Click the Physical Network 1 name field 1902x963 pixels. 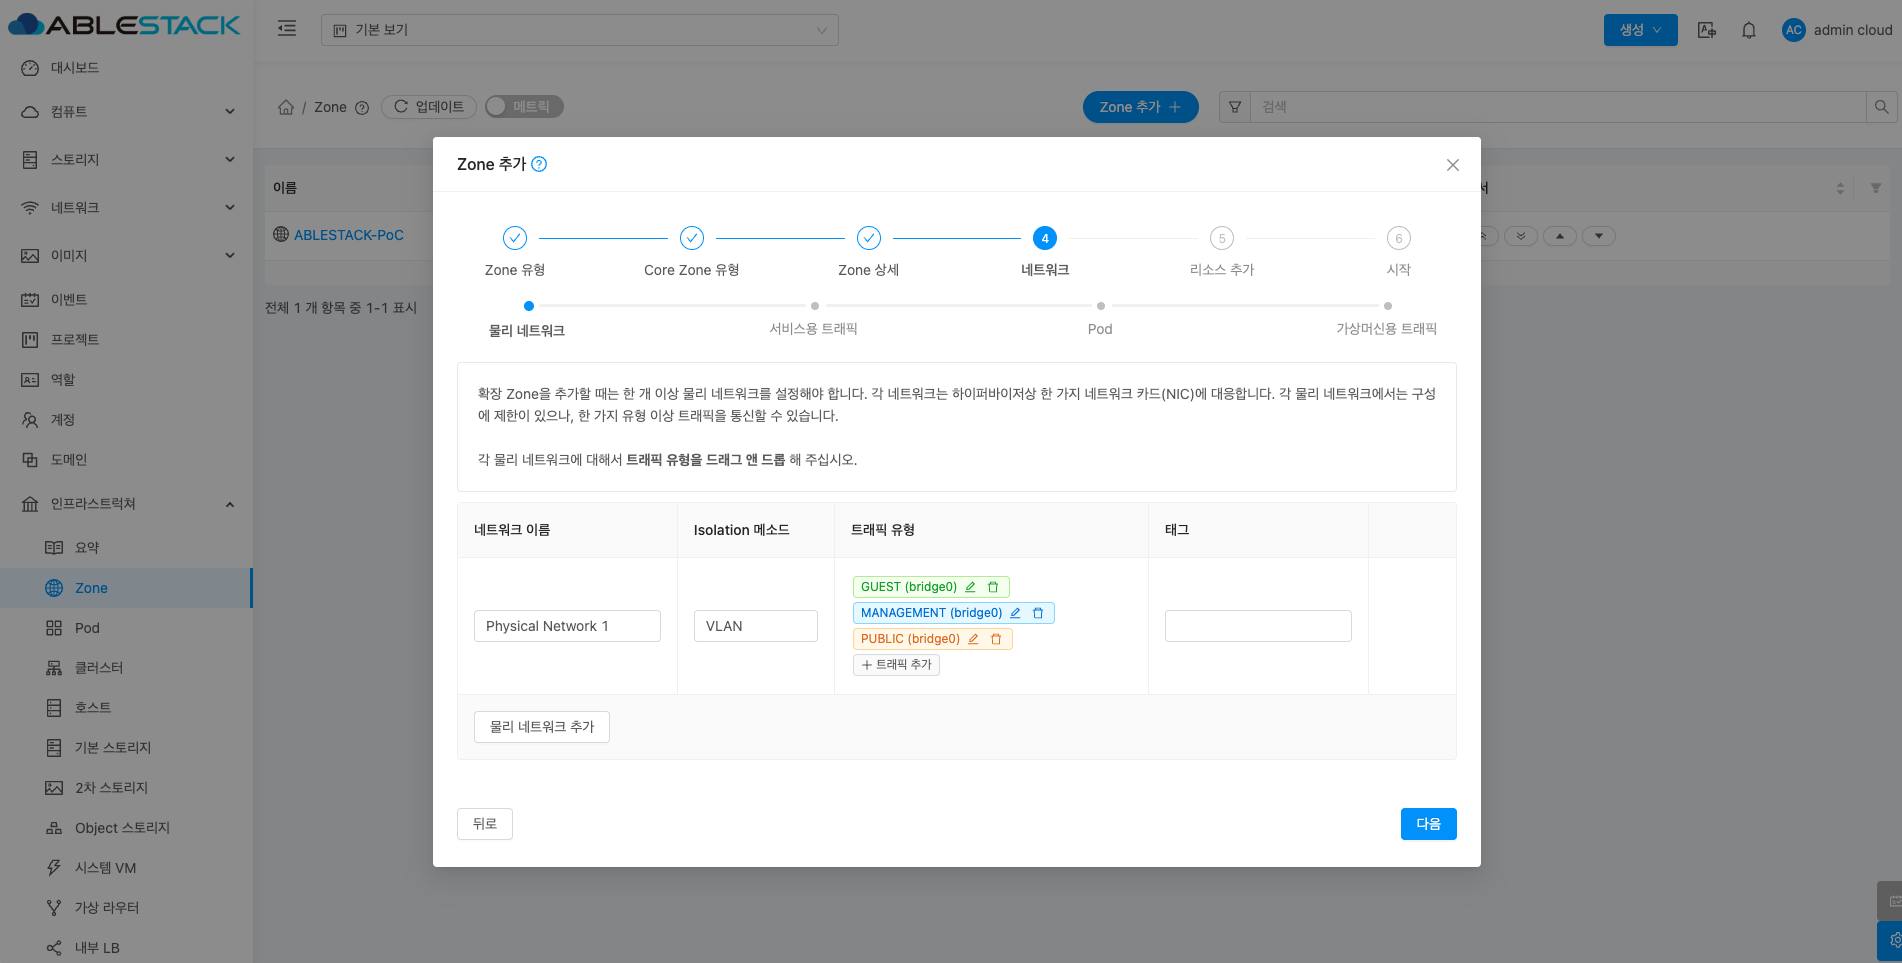click(567, 626)
